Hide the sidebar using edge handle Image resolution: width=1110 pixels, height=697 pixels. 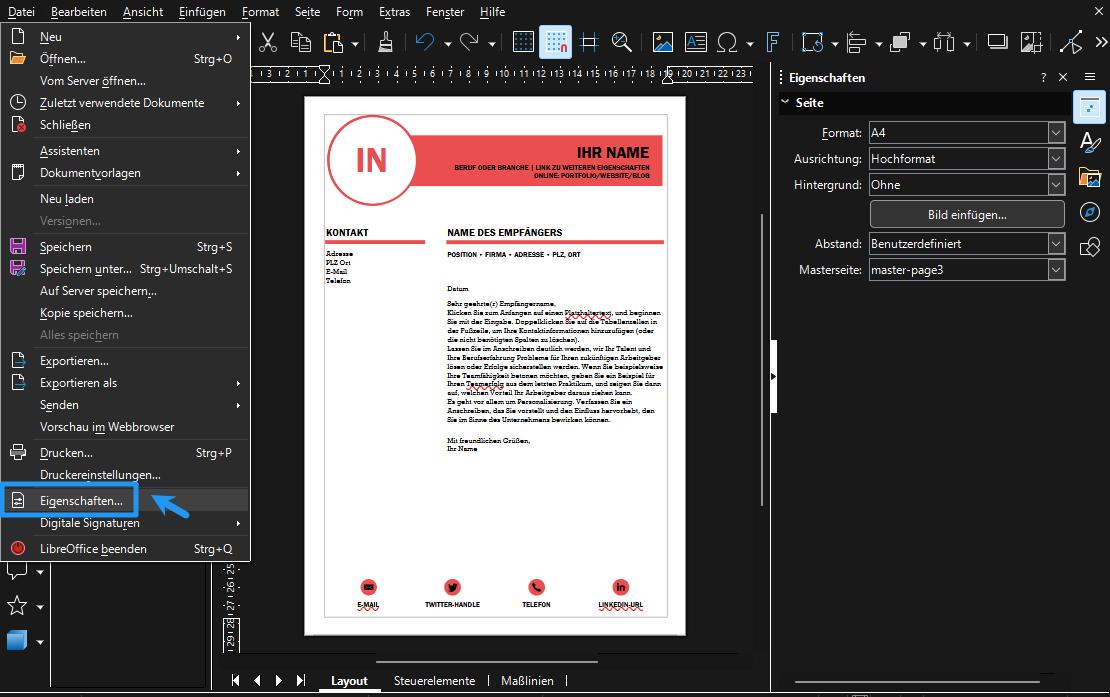774,376
